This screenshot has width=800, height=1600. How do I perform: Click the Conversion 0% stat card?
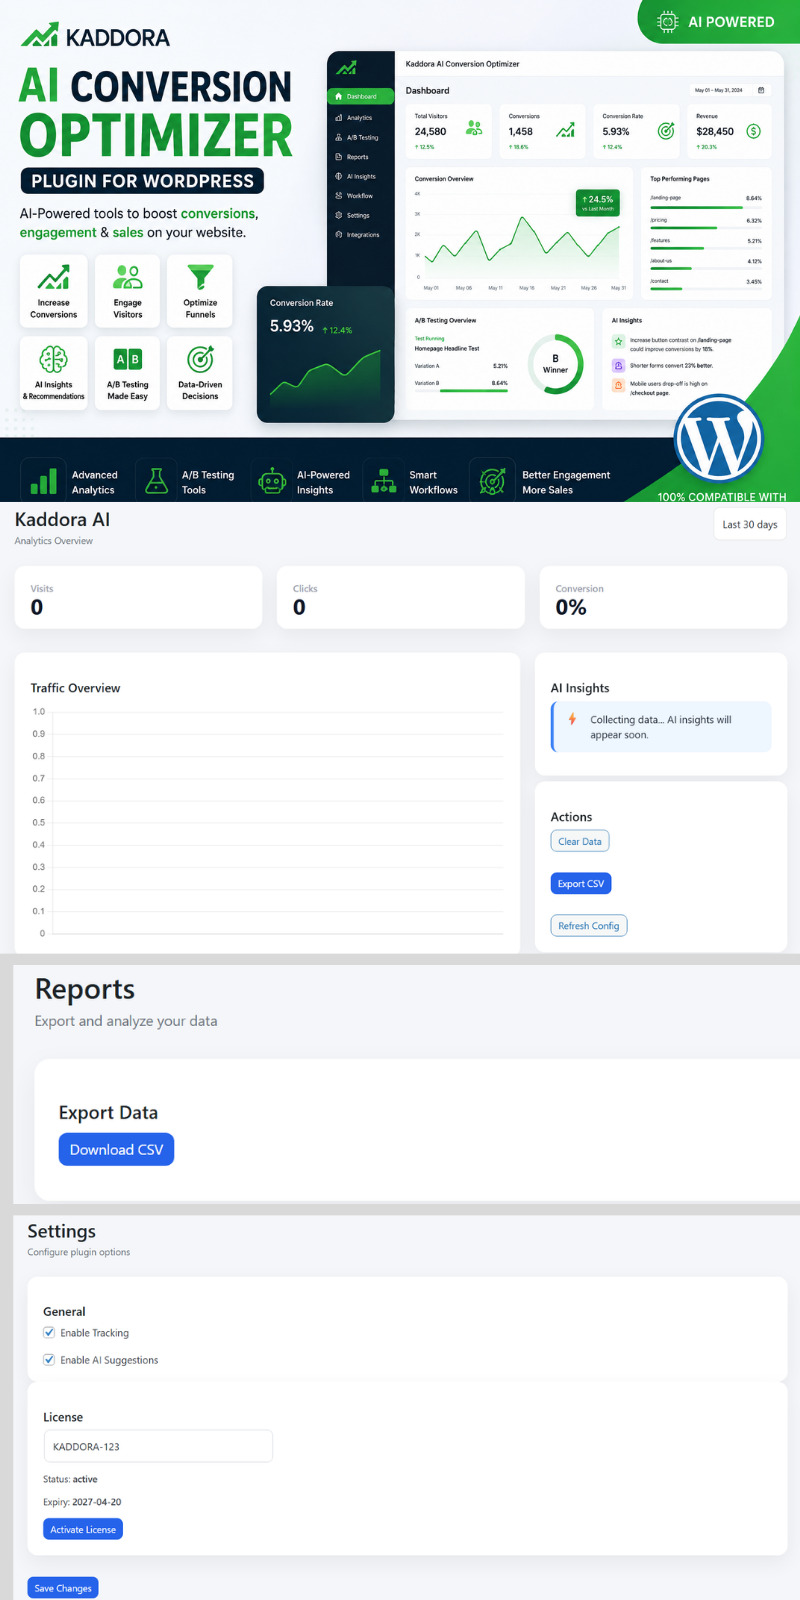click(663, 597)
